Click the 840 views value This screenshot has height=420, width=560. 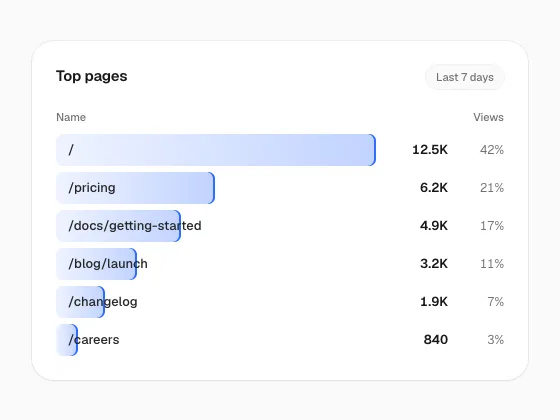(435, 340)
